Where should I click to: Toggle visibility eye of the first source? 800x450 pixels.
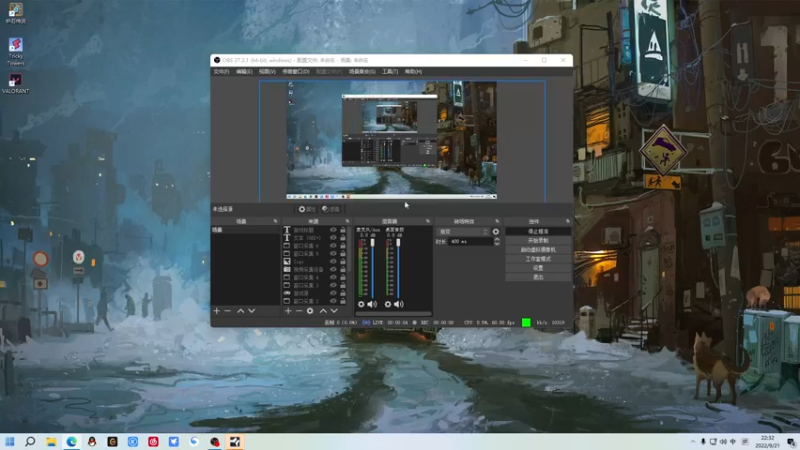point(333,230)
